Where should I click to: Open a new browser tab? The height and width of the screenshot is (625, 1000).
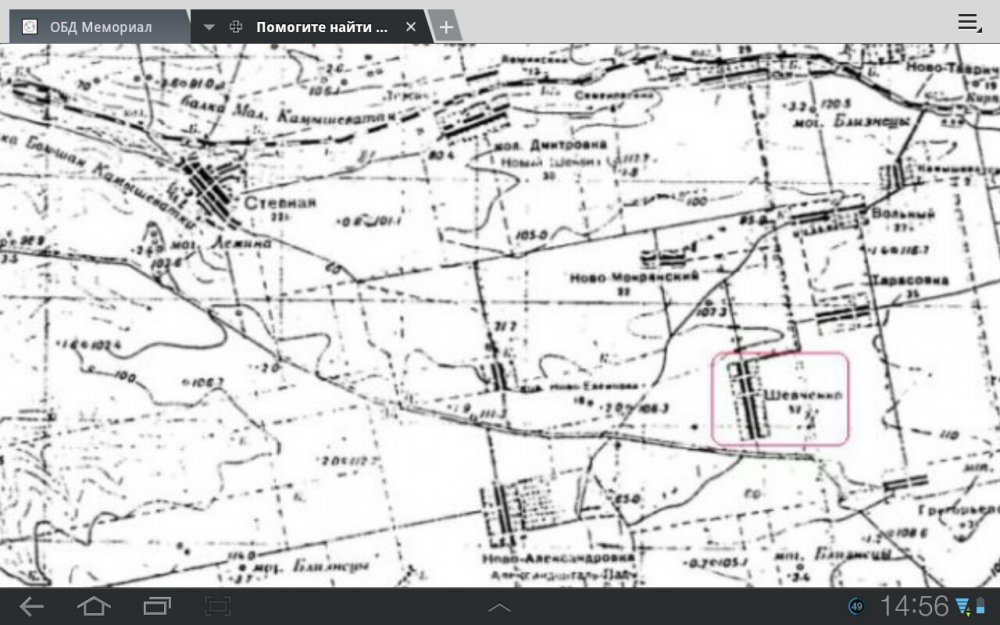click(446, 27)
